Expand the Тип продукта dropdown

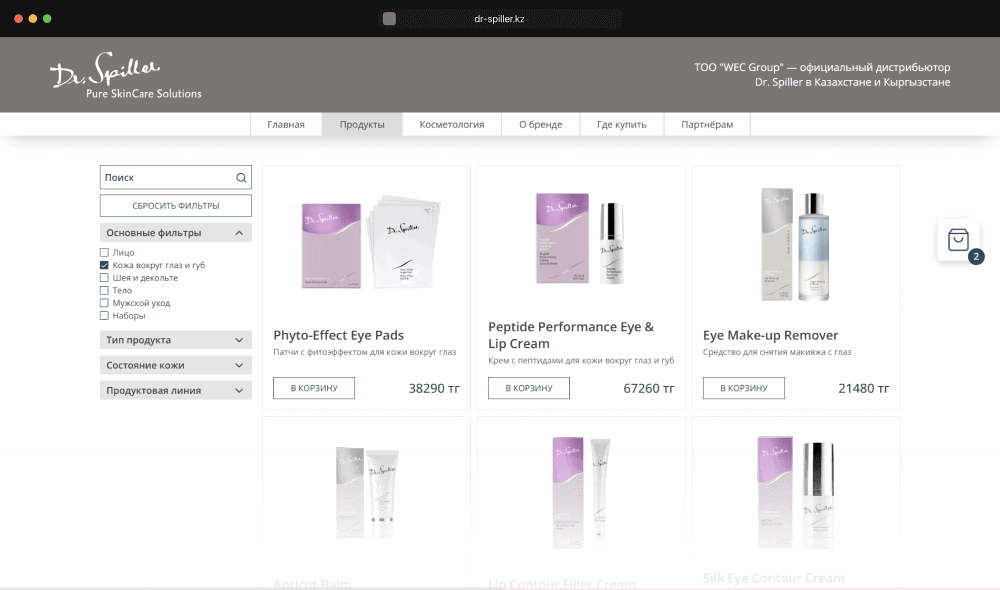coord(175,340)
